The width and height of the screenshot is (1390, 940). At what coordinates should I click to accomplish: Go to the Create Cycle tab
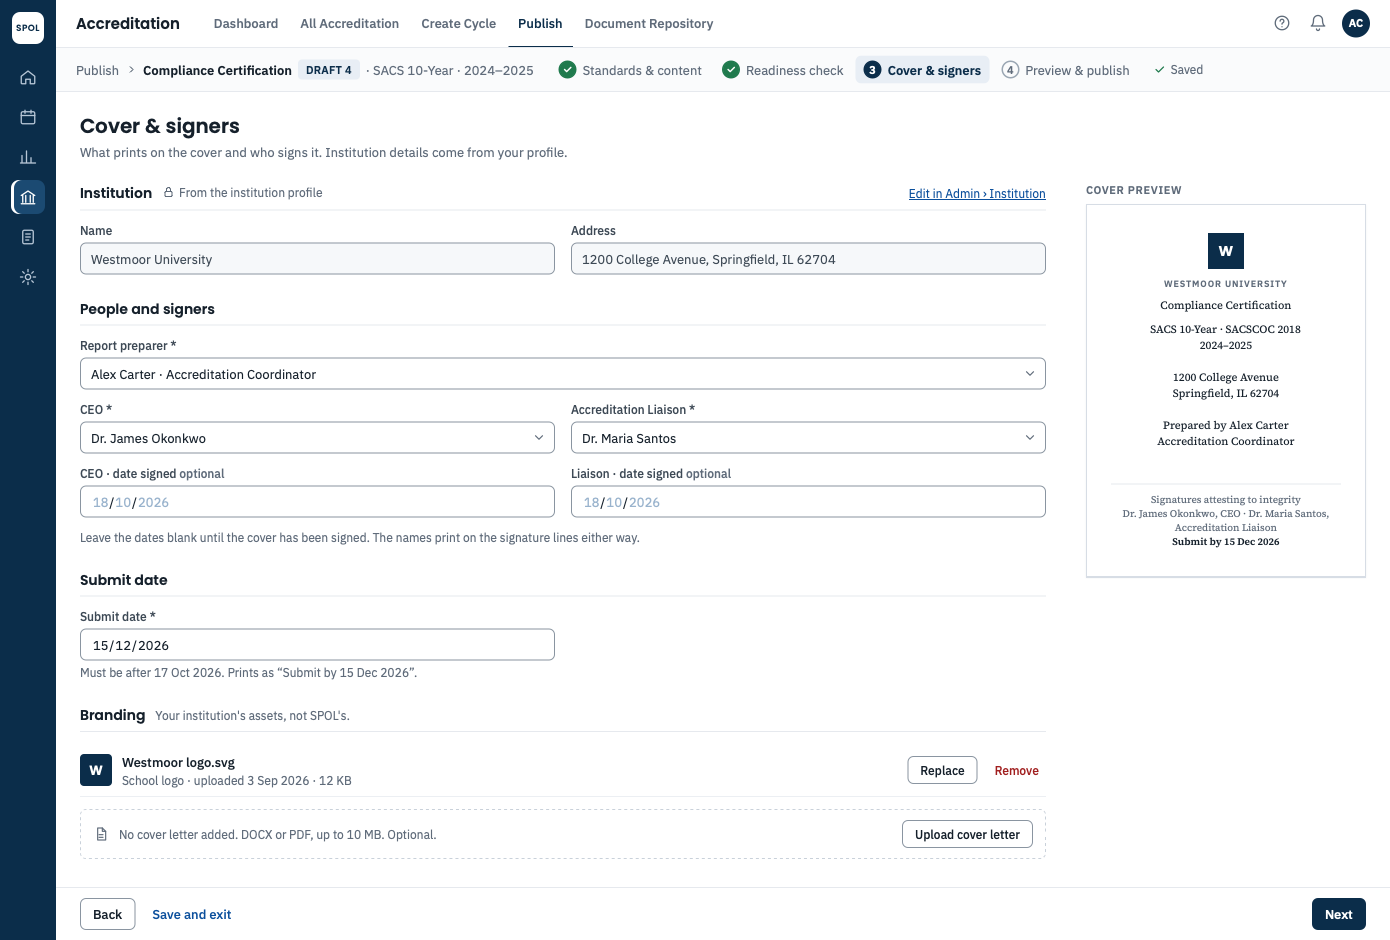point(459,23)
